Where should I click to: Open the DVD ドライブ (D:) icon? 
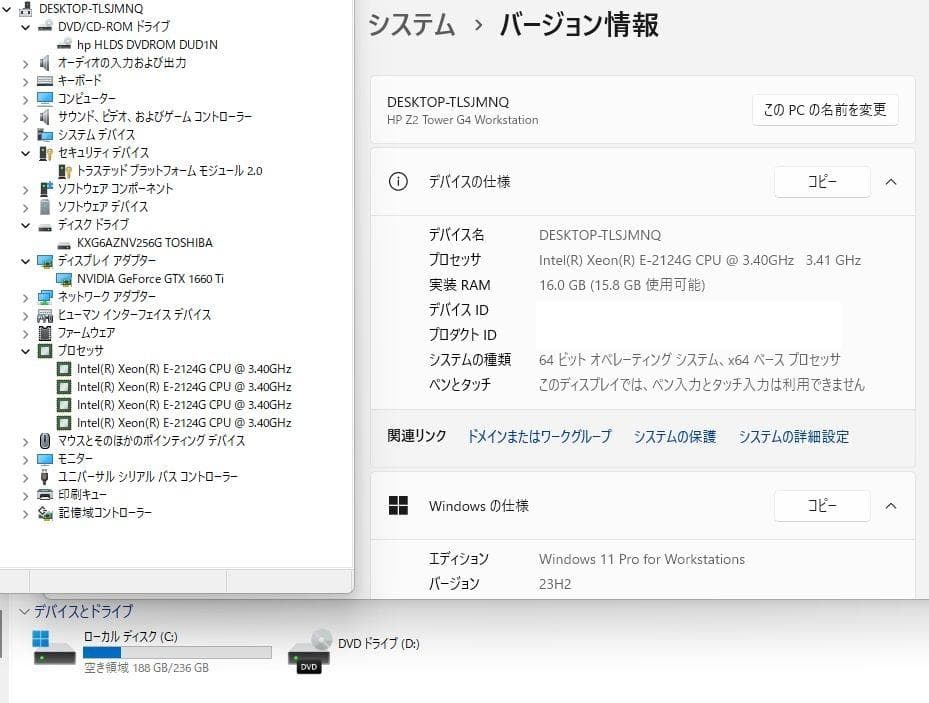point(306,651)
